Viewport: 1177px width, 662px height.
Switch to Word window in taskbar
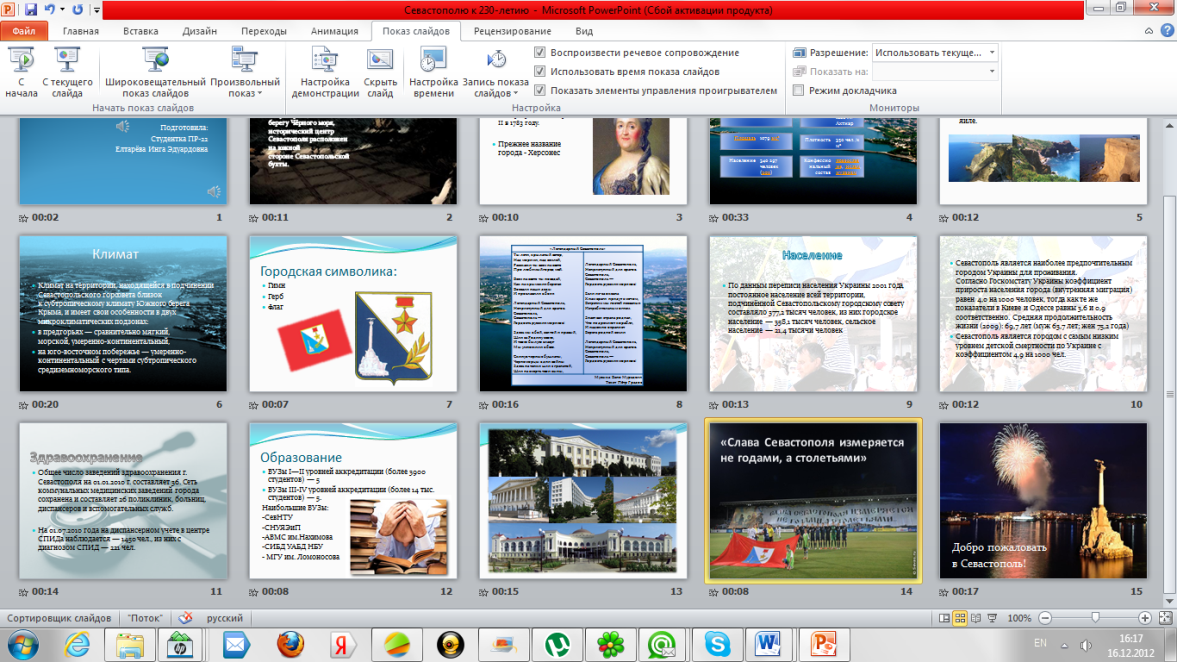[769, 645]
